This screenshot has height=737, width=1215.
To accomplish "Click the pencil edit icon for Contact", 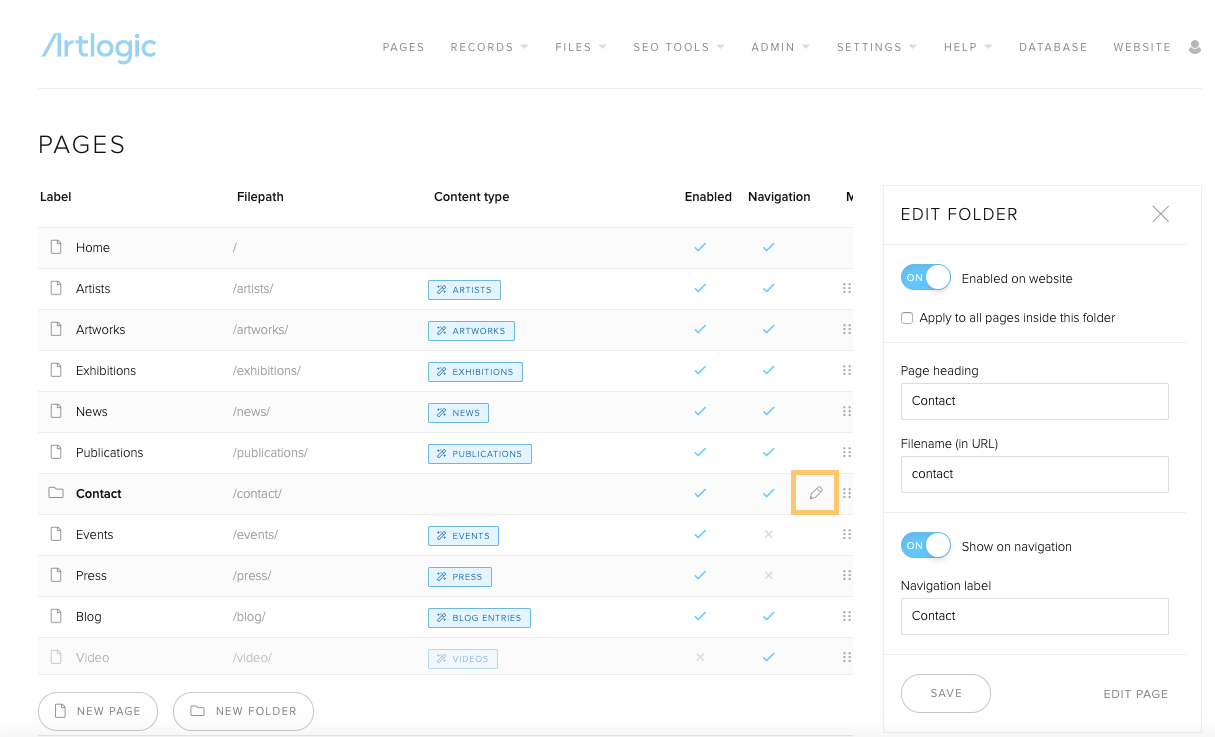I will [816, 493].
